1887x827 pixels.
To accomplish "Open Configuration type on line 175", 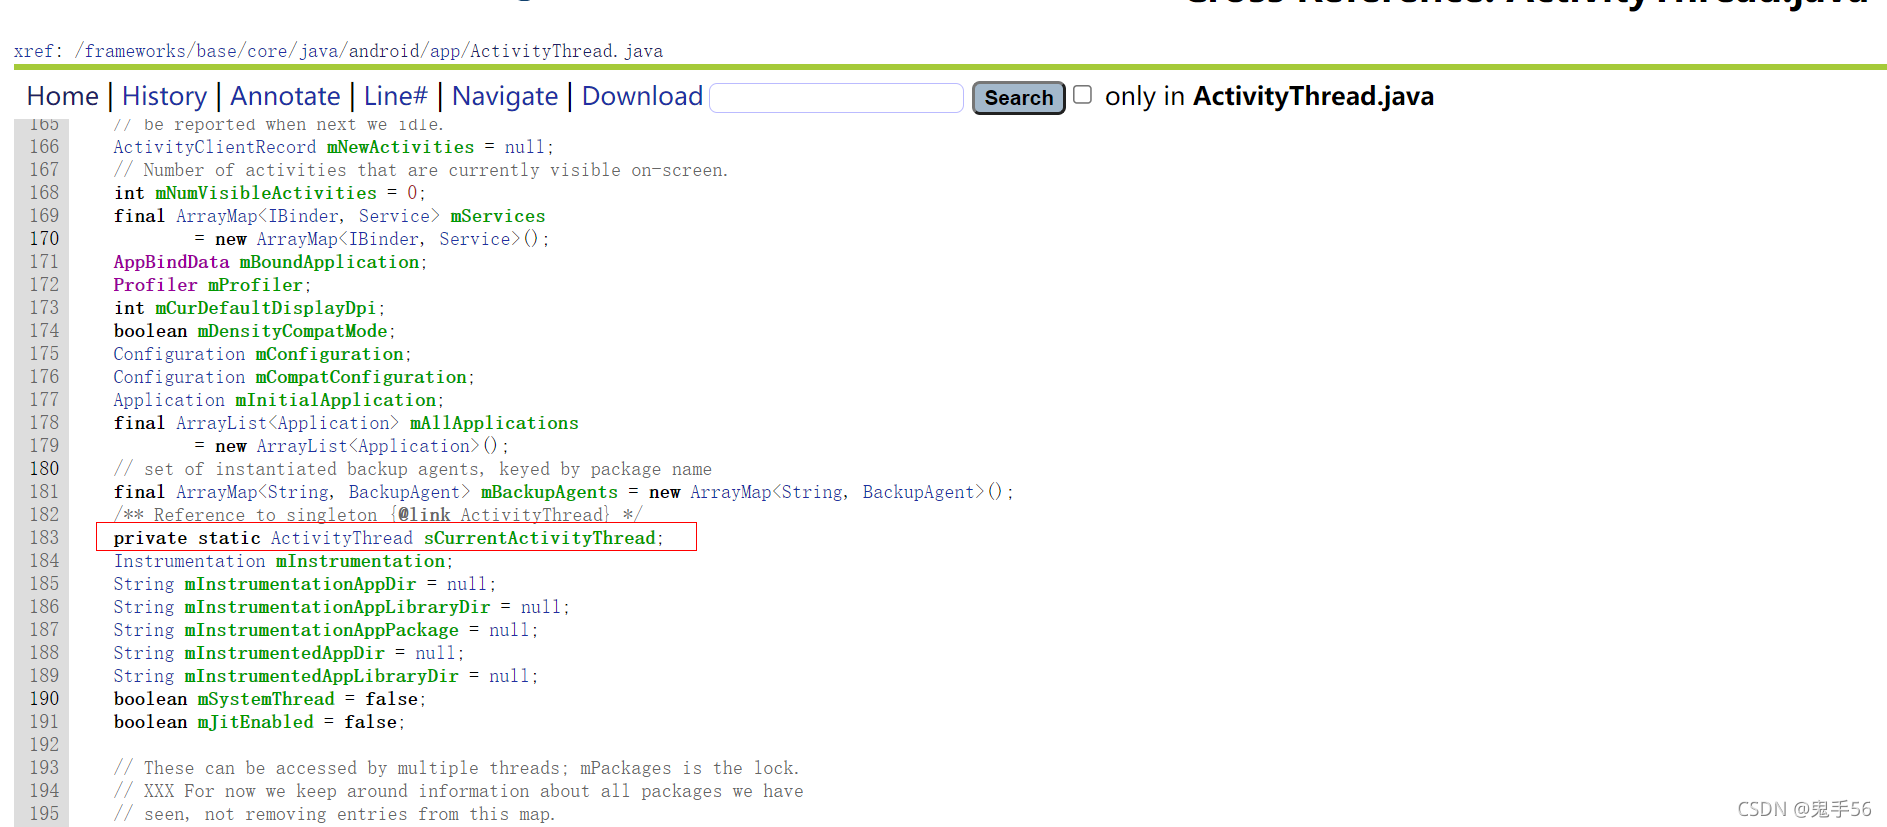I will [179, 354].
